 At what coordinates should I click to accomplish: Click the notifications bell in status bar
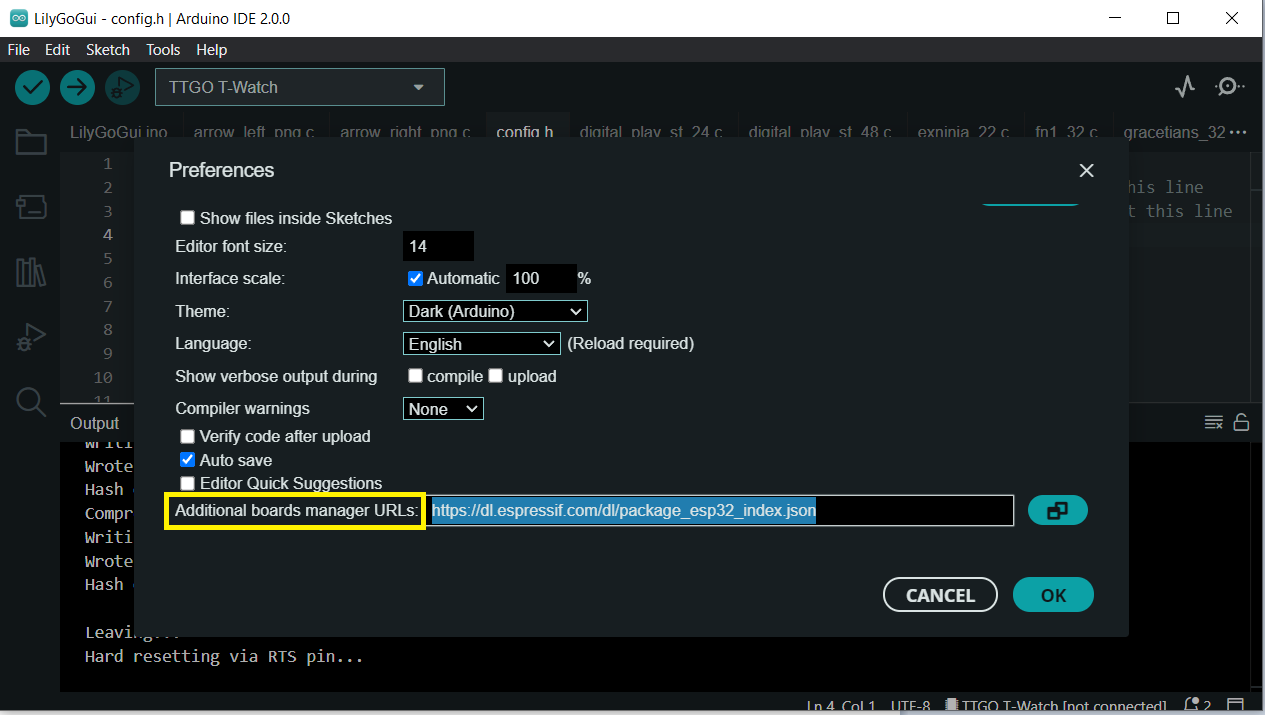point(1192,706)
